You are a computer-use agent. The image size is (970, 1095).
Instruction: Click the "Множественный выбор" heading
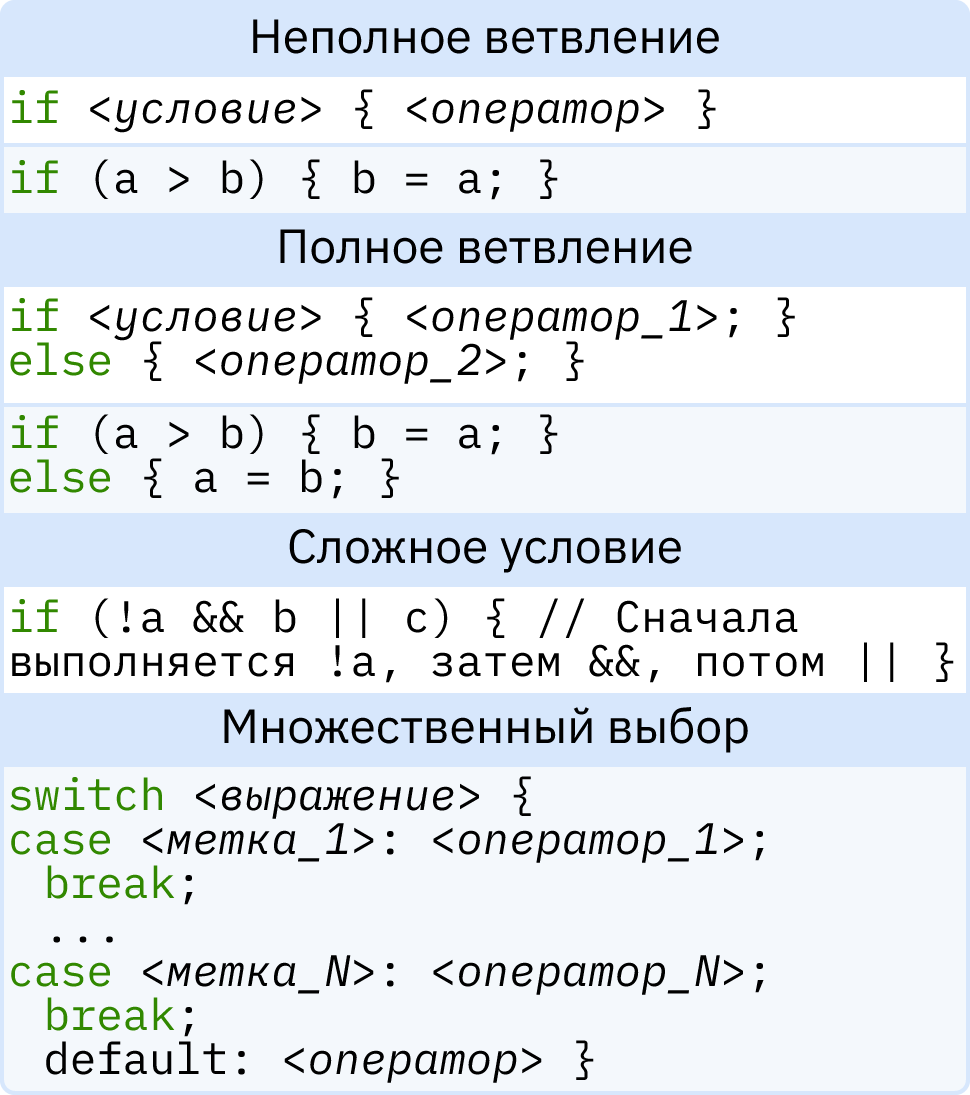(485, 728)
